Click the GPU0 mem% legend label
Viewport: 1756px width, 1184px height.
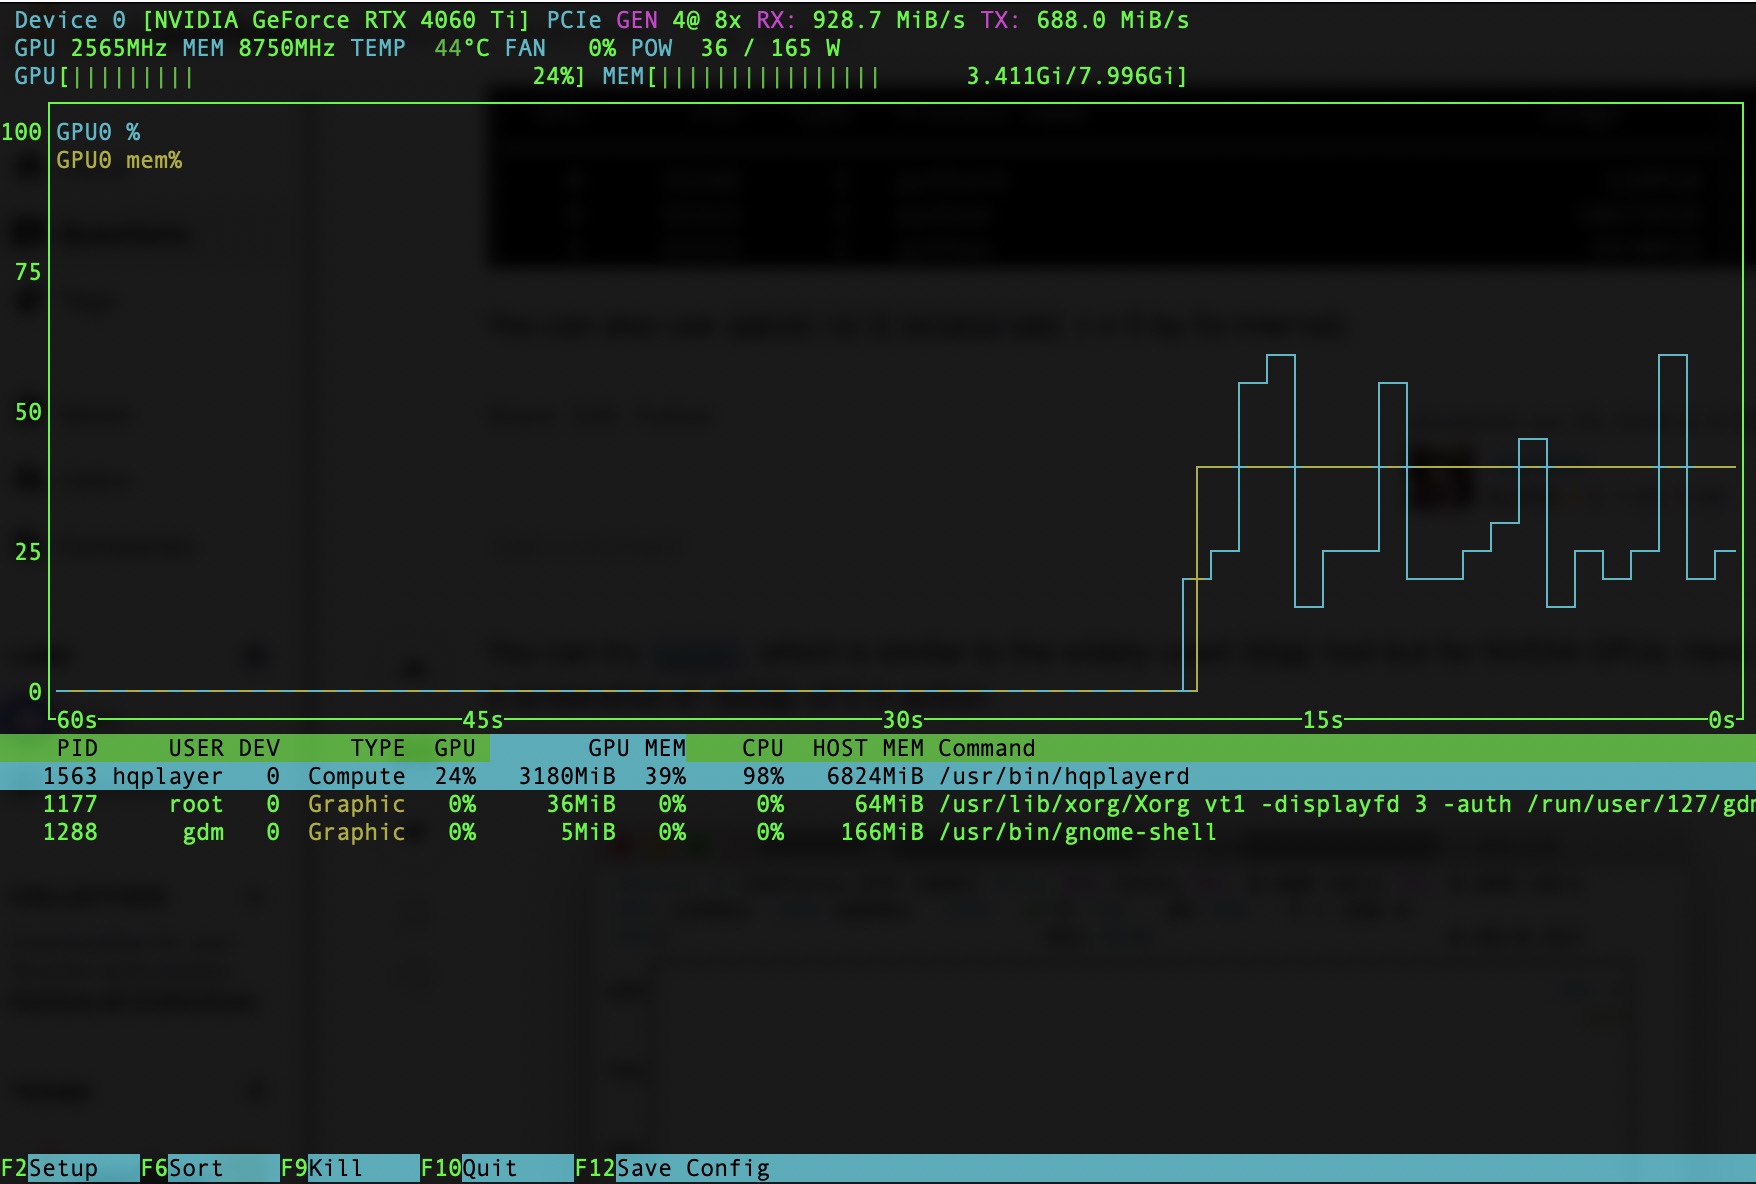point(119,160)
